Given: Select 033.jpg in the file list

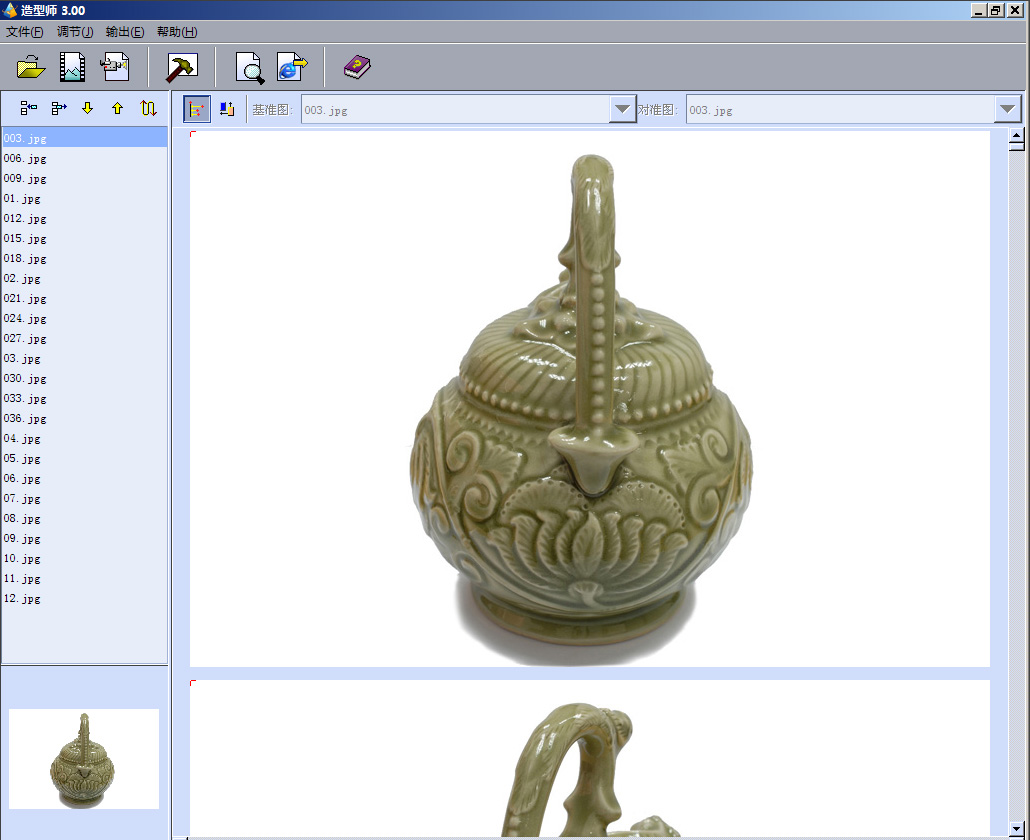Looking at the screenshot, I should (x=85, y=399).
